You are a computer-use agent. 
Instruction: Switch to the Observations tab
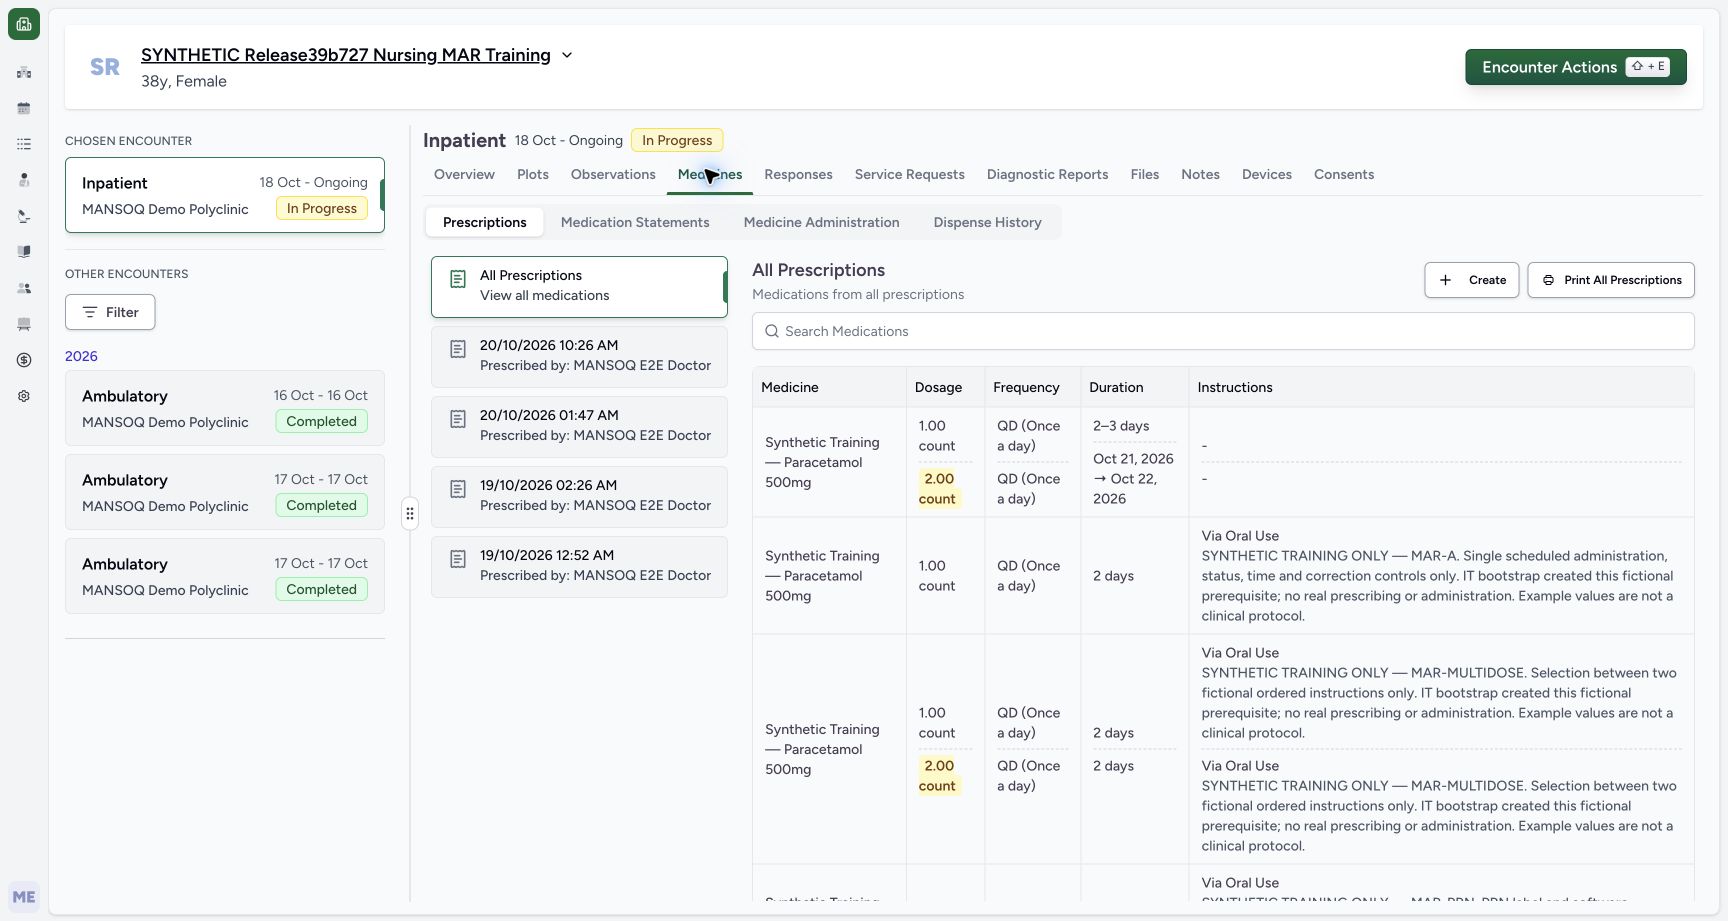pyautogui.click(x=613, y=174)
